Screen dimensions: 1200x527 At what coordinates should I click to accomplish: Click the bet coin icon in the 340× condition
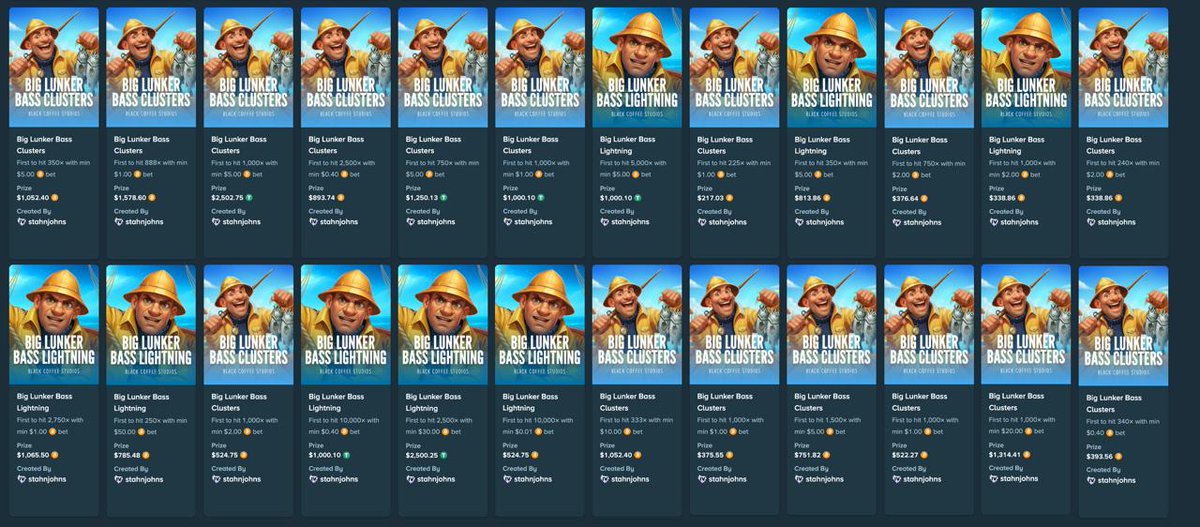pos(1109,433)
